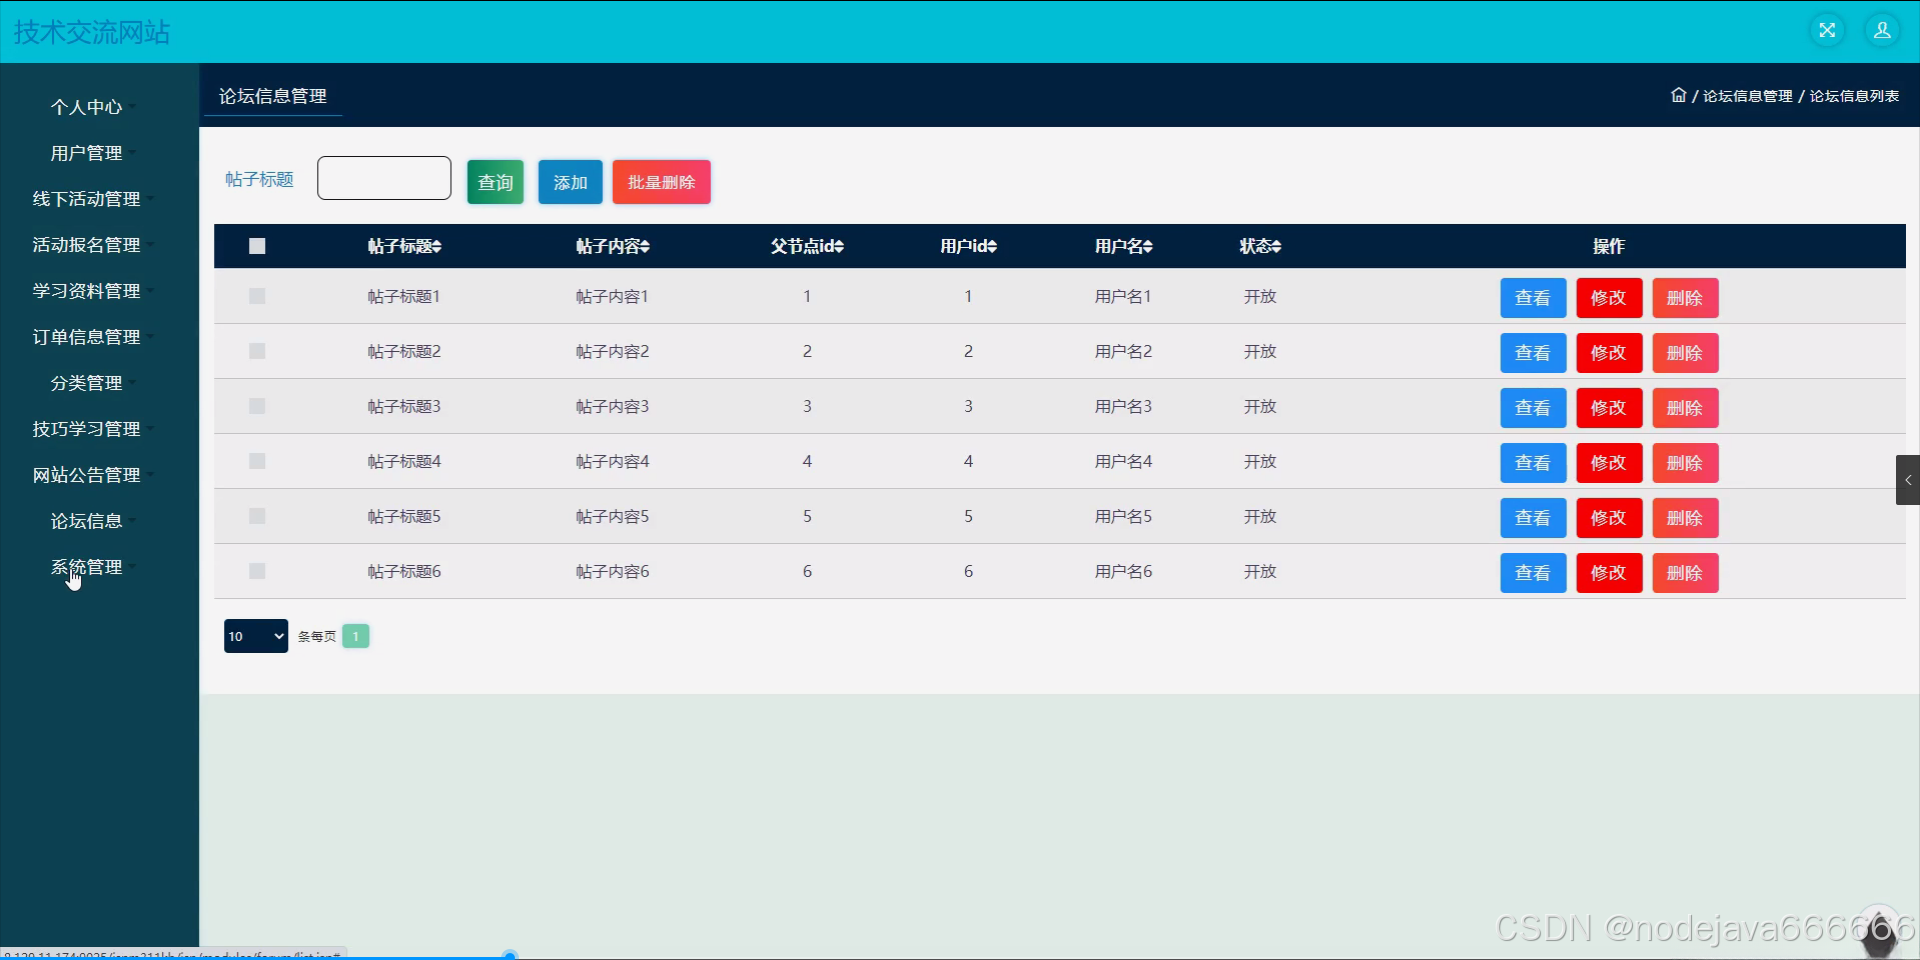Click the blue 添加 button
Image resolution: width=1920 pixels, height=960 pixels.
[570, 182]
